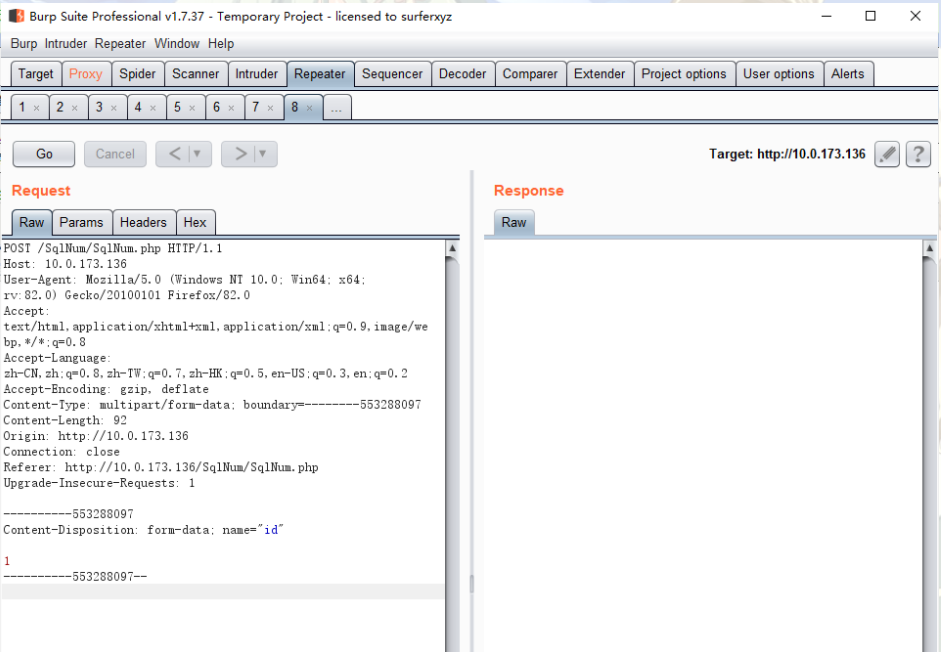Close repeater tab 6
941x652 pixels.
coord(231,108)
